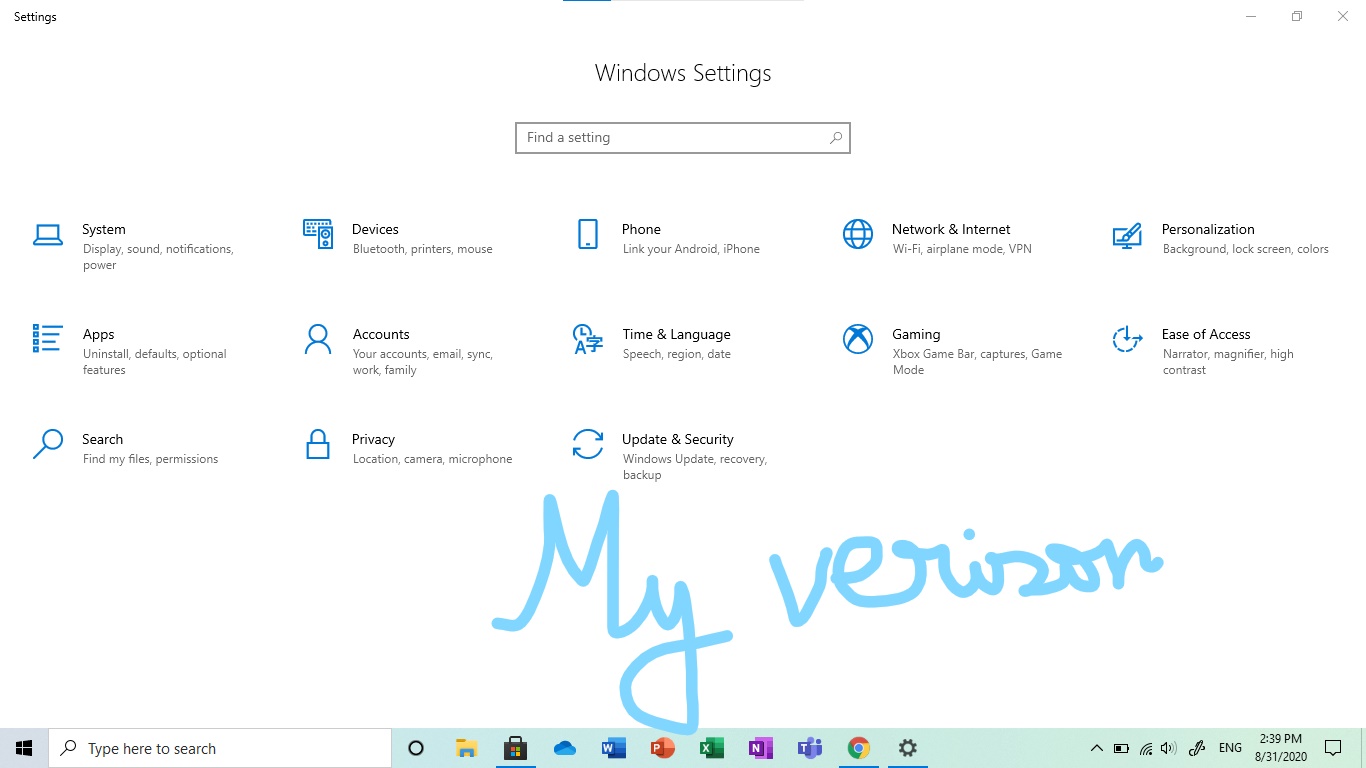This screenshot has width=1366, height=768.
Task: Open Search settings magnifier icon
Action: point(48,444)
